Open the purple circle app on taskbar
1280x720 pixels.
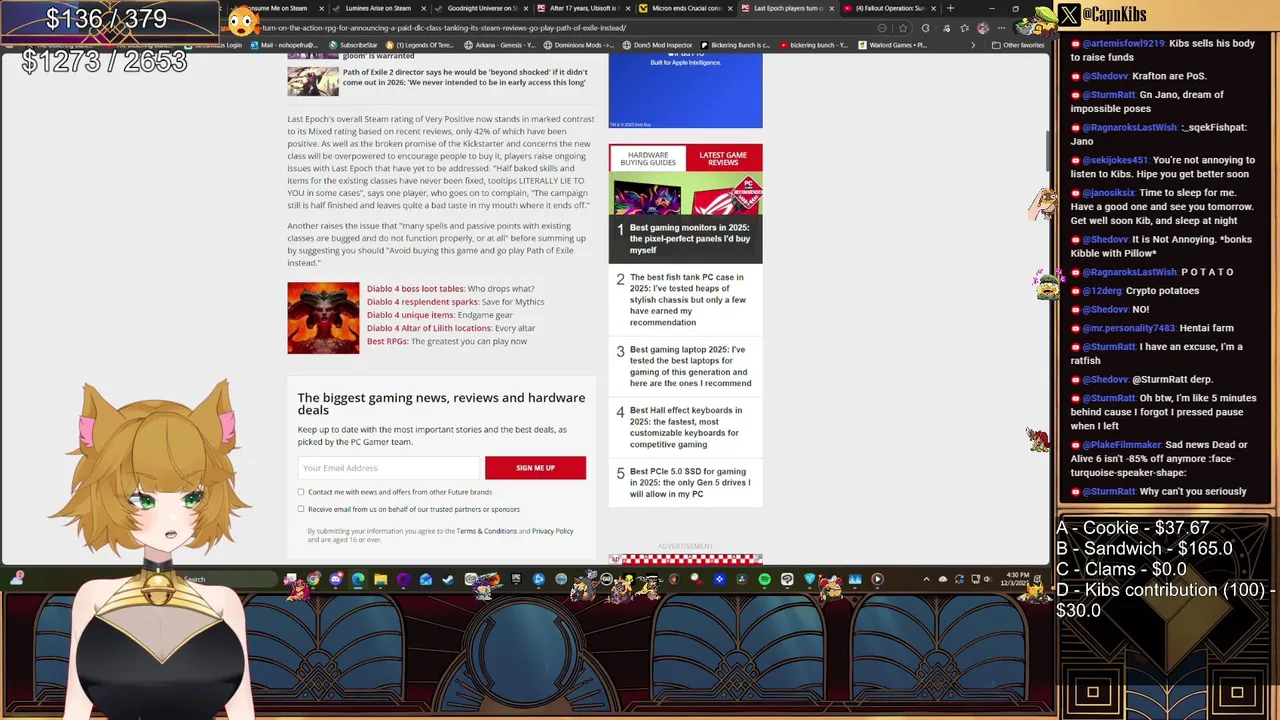pyautogui.click(x=403, y=579)
